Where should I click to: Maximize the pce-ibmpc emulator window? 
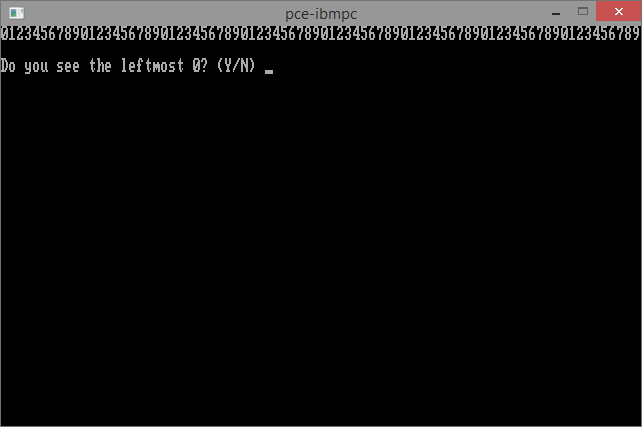click(x=583, y=11)
